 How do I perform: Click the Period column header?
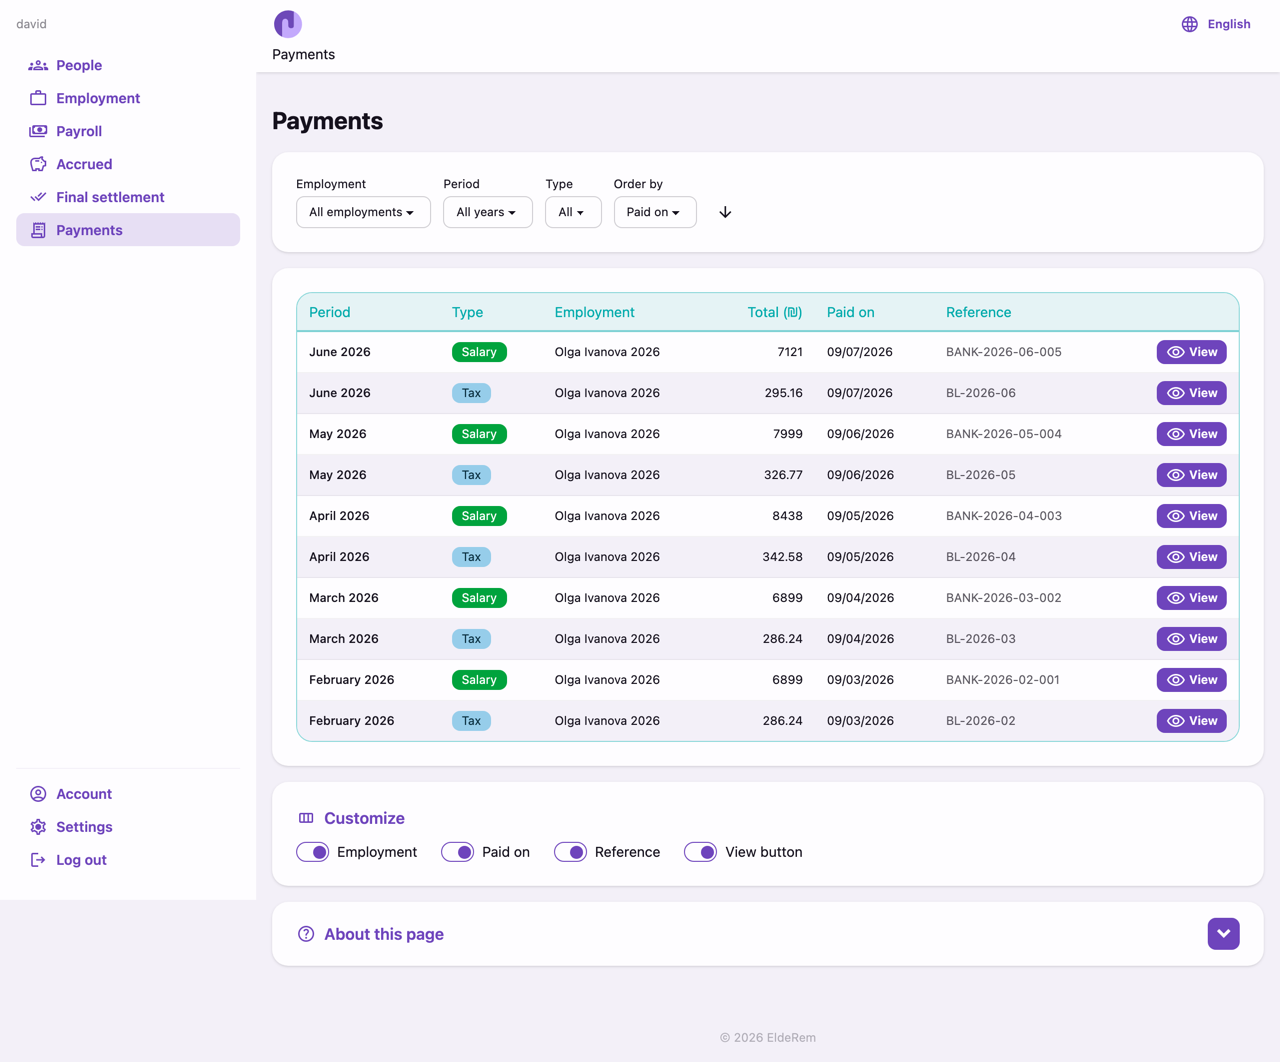(330, 312)
